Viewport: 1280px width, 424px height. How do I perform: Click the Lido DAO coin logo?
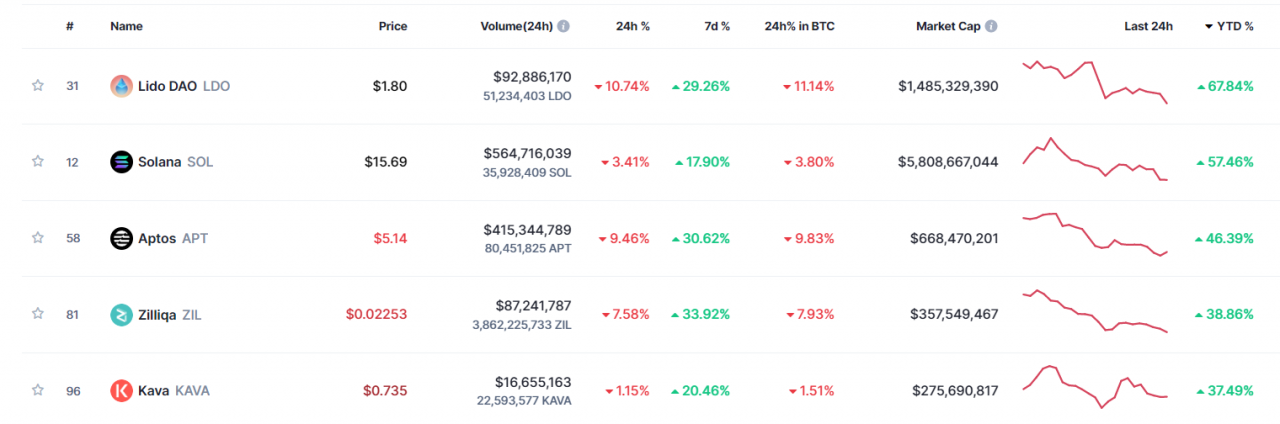coord(121,86)
